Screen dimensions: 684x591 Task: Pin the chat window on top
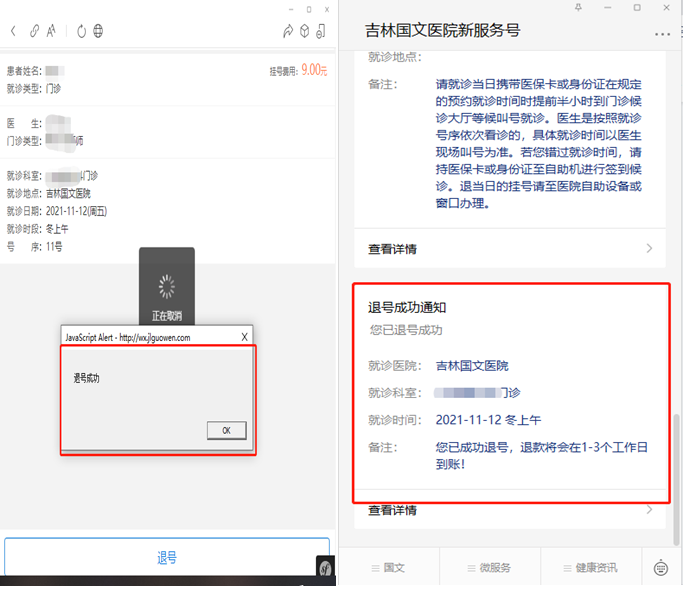pos(578,8)
